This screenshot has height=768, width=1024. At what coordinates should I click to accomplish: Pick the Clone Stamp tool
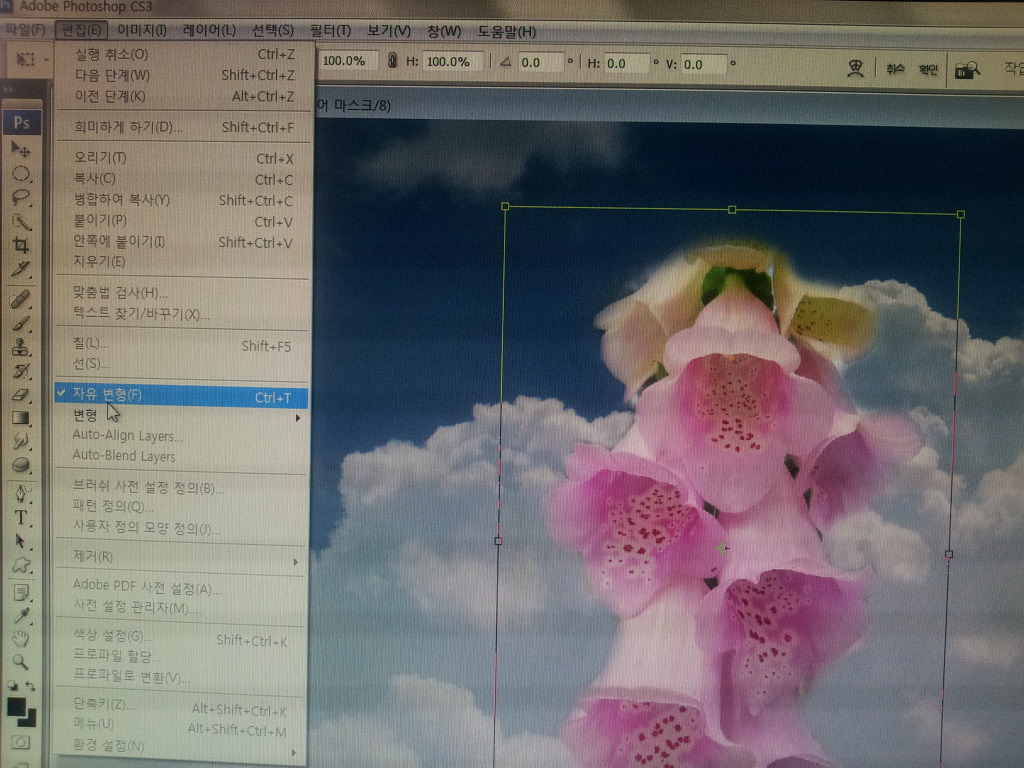point(21,347)
